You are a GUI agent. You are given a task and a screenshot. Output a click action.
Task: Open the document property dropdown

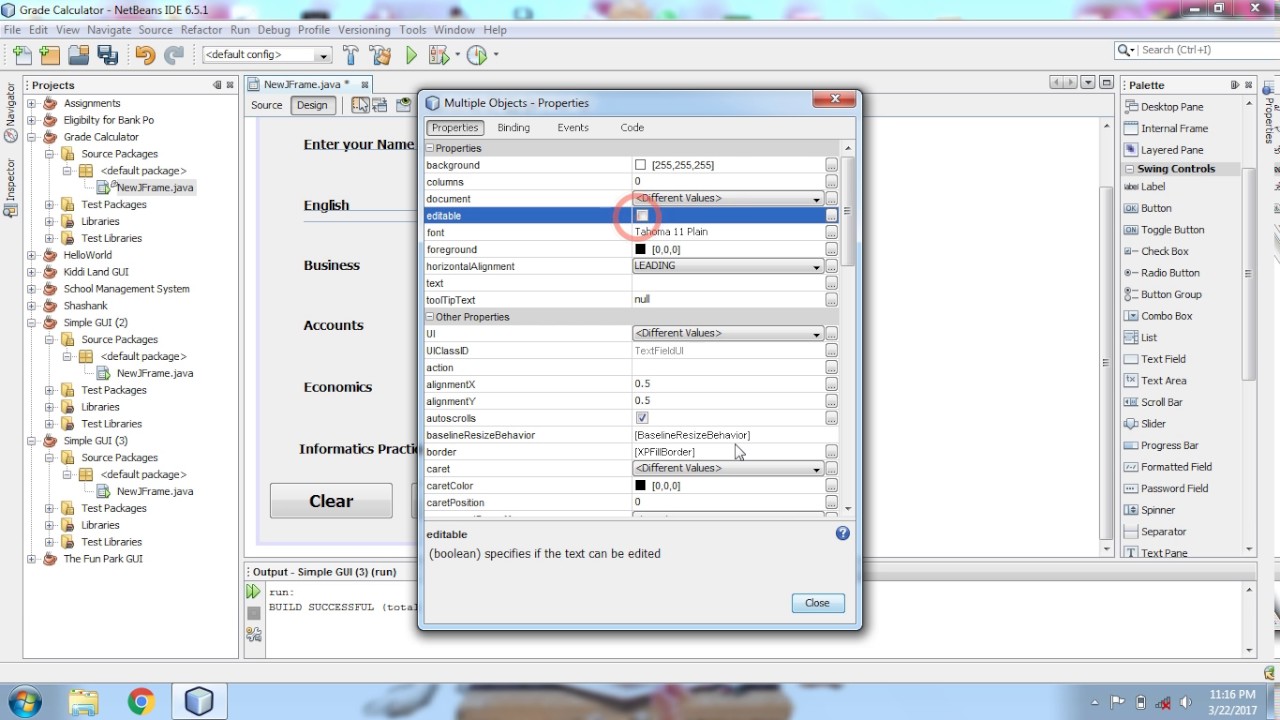tap(817, 199)
